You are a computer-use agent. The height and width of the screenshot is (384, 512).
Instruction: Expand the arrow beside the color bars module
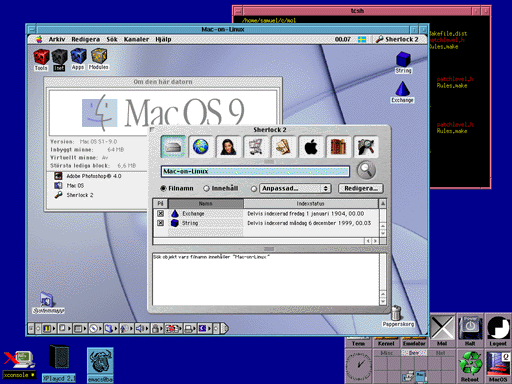point(54,329)
